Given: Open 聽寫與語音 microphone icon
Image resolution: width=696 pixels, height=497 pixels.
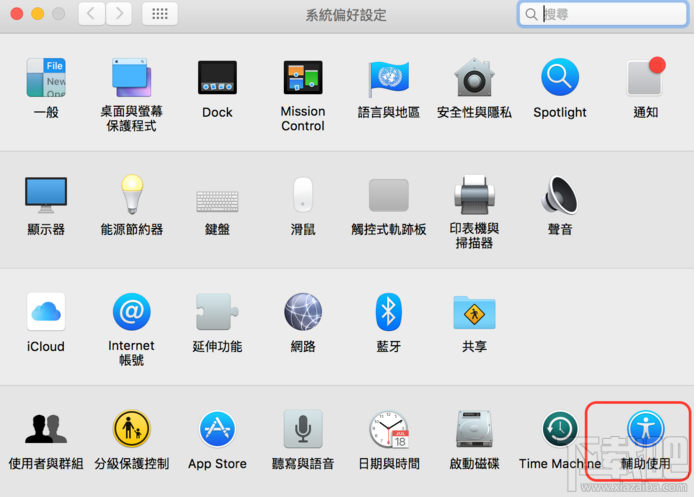Looking at the screenshot, I should pyautogui.click(x=303, y=429).
